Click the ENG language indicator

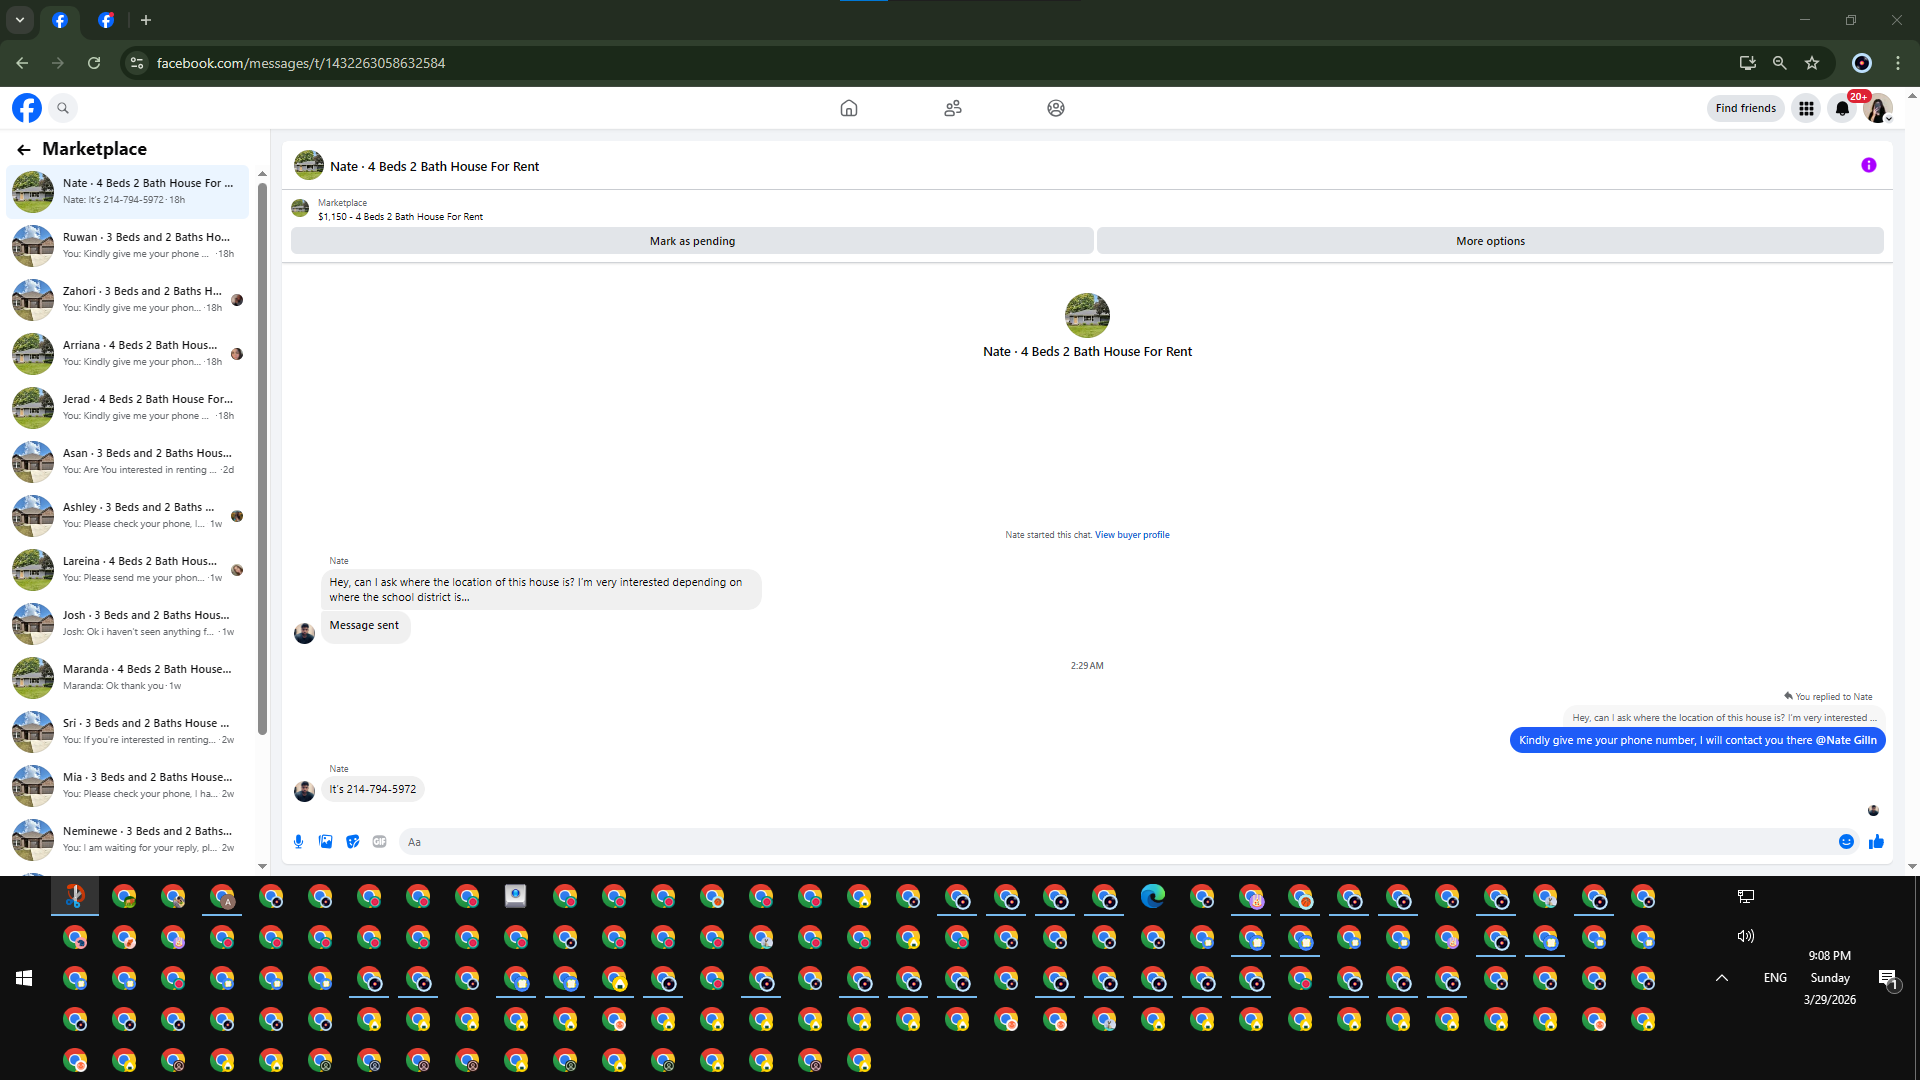click(1776, 978)
